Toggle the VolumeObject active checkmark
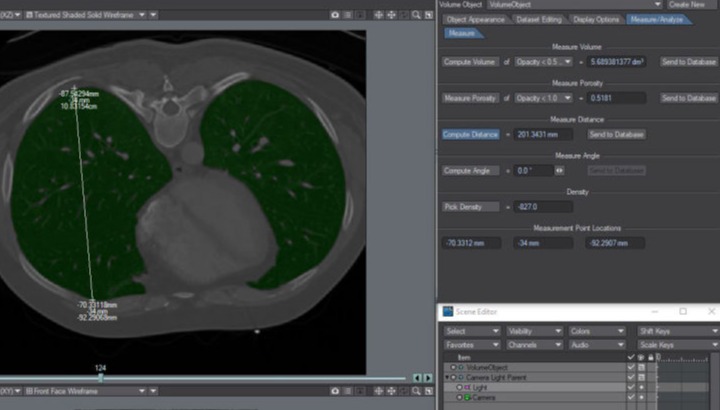Viewport: 720px width, 410px height. click(x=630, y=367)
